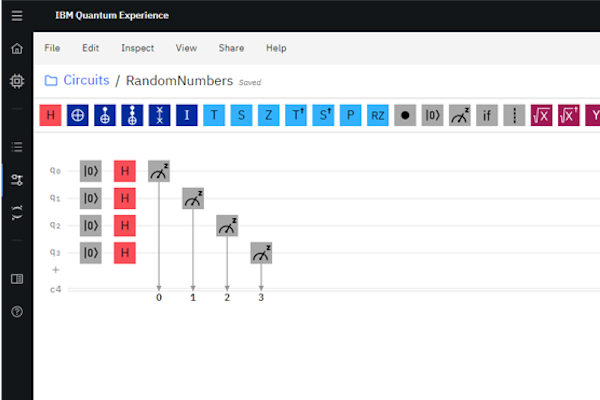The image size is (600, 400).
Task: Click the measurement operation in gate palette
Action: [459, 115]
